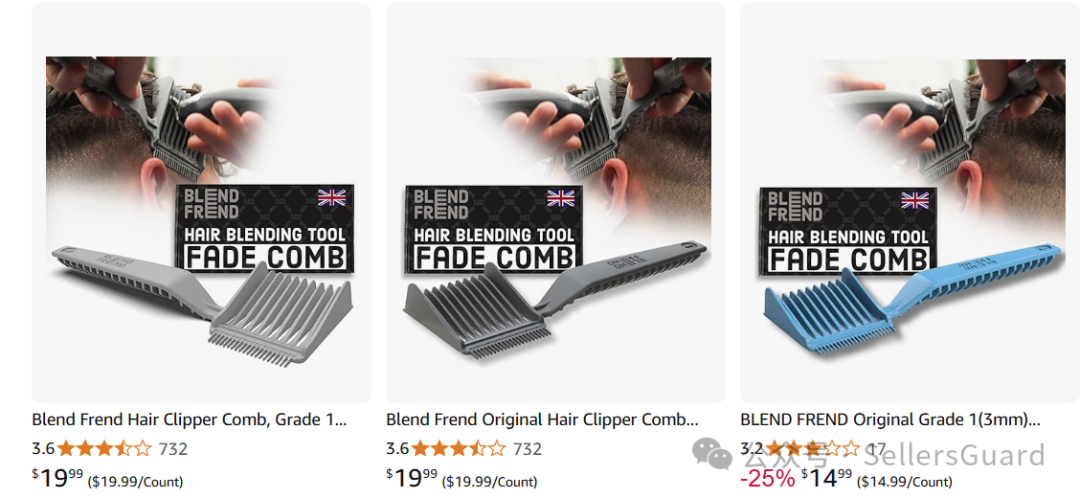This screenshot has height=498, width=1080.
Task: Click the -25% discount label
Action: pyautogui.click(x=767, y=477)
